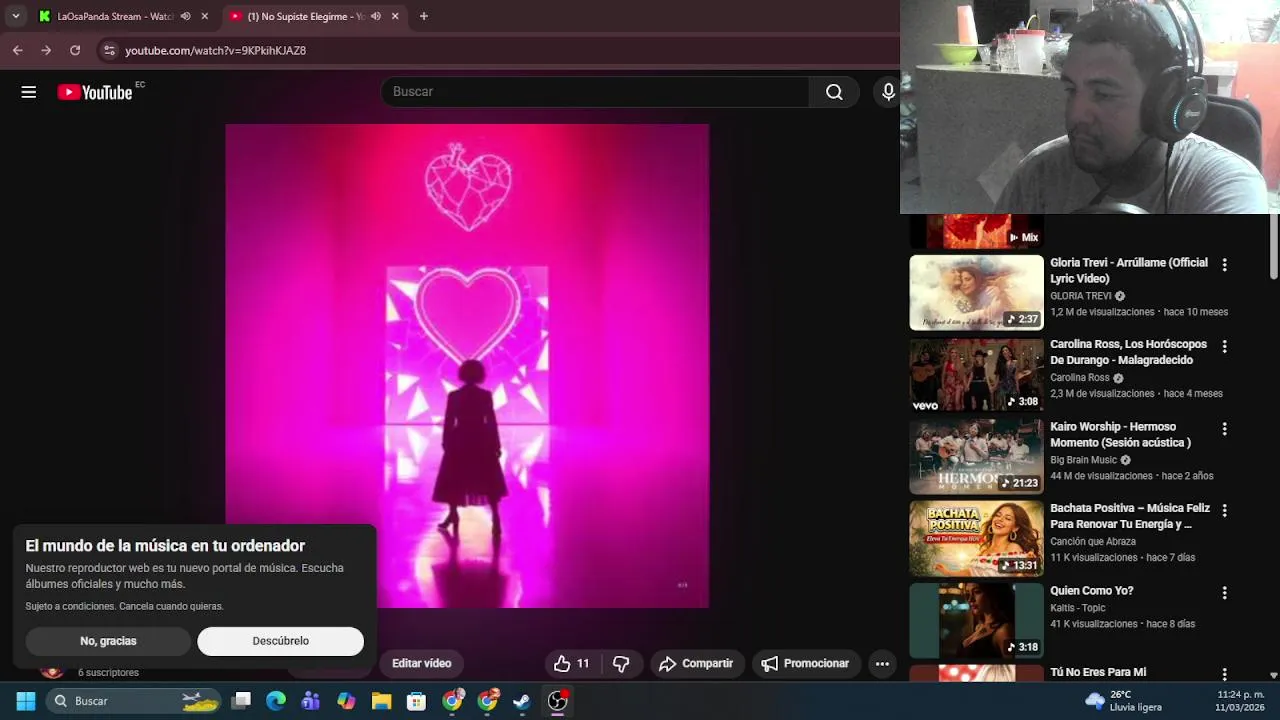Click the search magnifier button
Image resolution: width=1280 pixels, height=720 pixels.
[x=834, y=92]
